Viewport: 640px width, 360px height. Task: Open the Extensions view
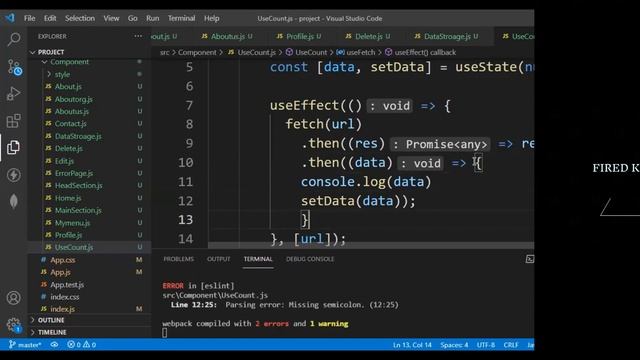point(13,121)
